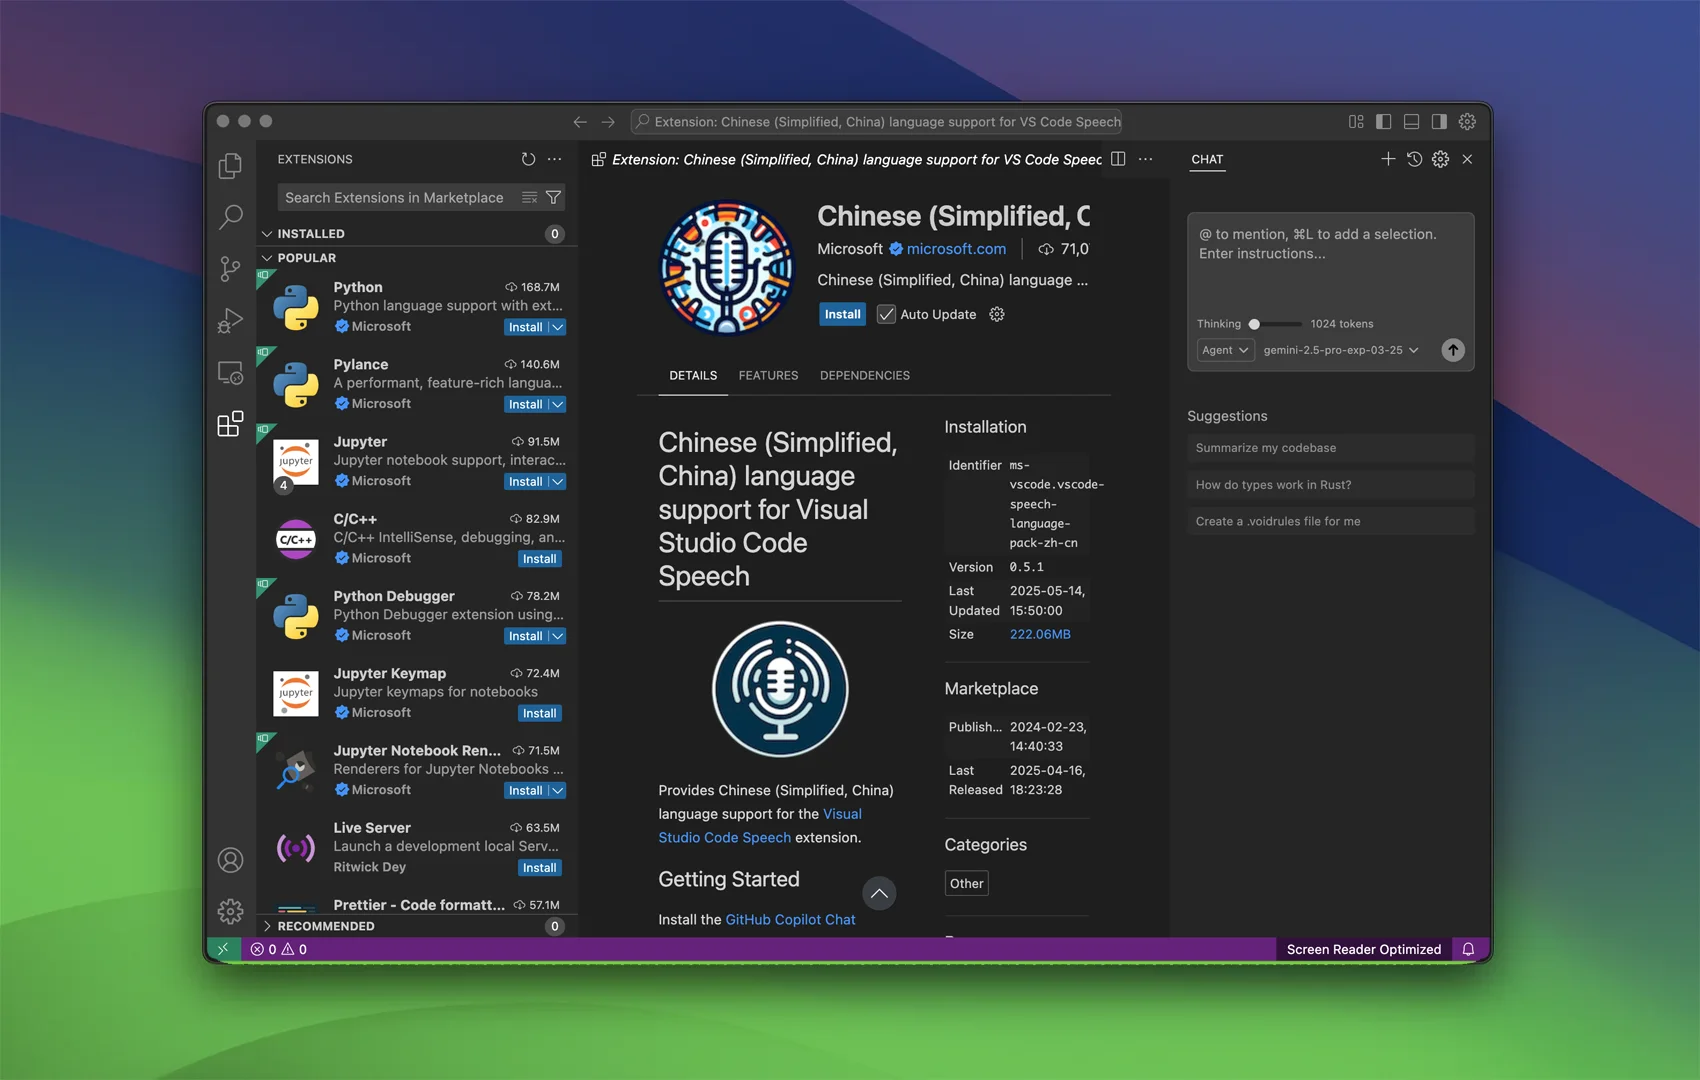Install the Chinese speech extension

tap(842, 314)
